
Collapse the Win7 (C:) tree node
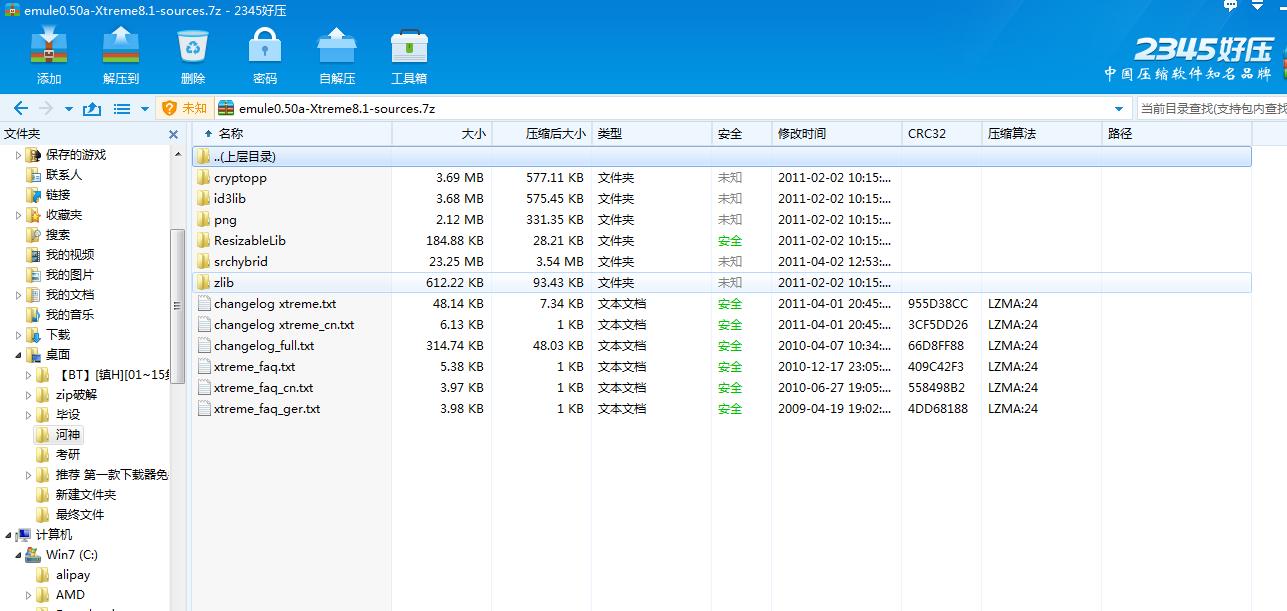click(x=18, y=555)
